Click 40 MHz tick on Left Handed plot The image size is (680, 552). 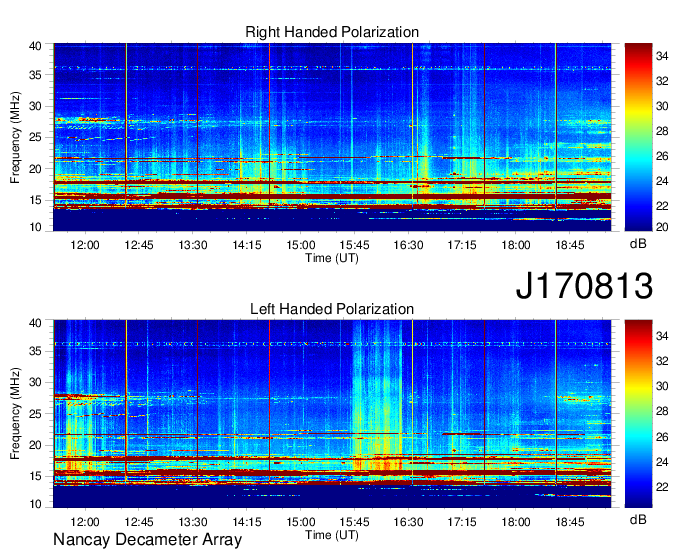pyautogui.click(x=35, y=323)
